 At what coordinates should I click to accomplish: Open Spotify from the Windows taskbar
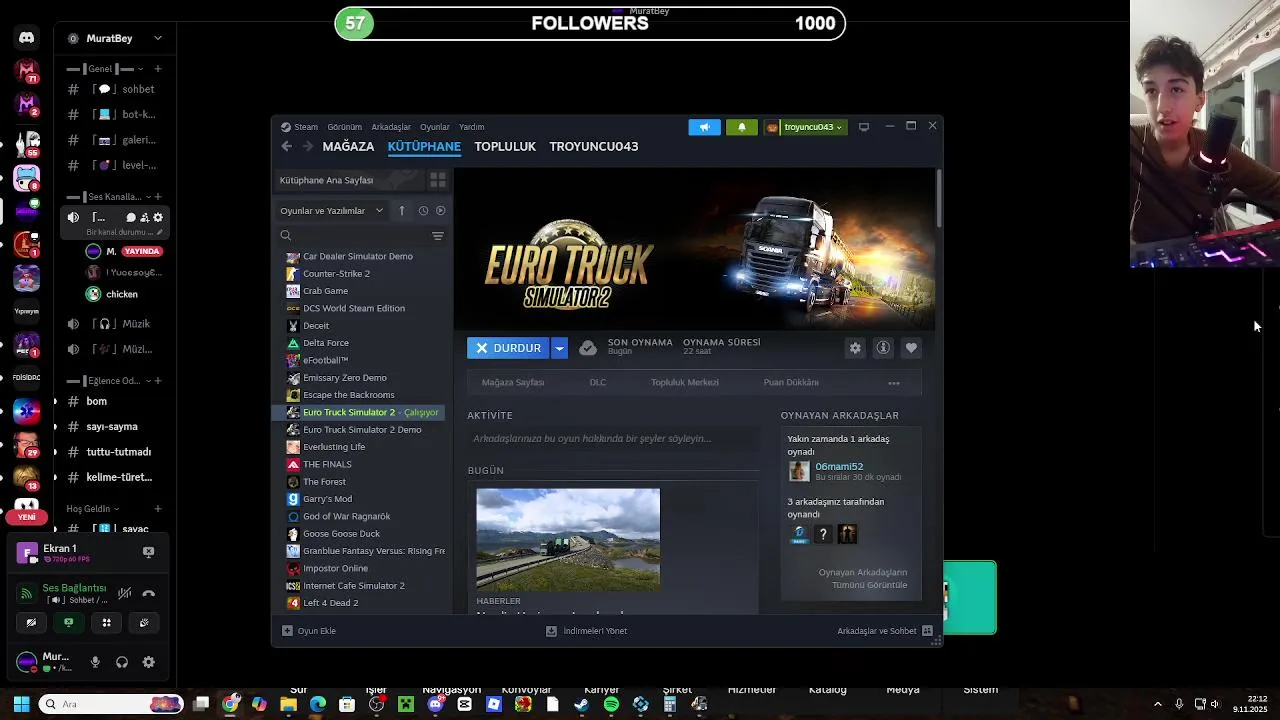[x=611, y=704]
